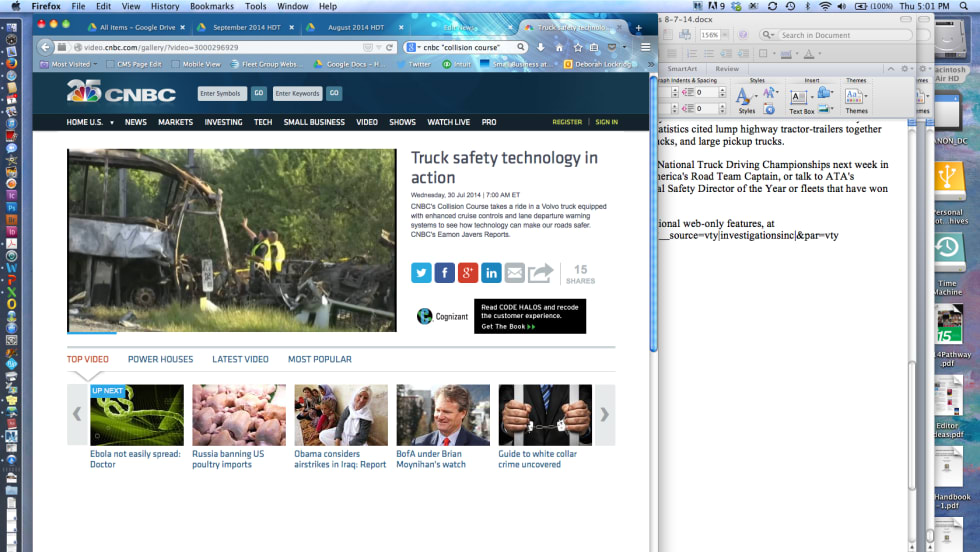Click the SIGN IN link

point(606,122)
